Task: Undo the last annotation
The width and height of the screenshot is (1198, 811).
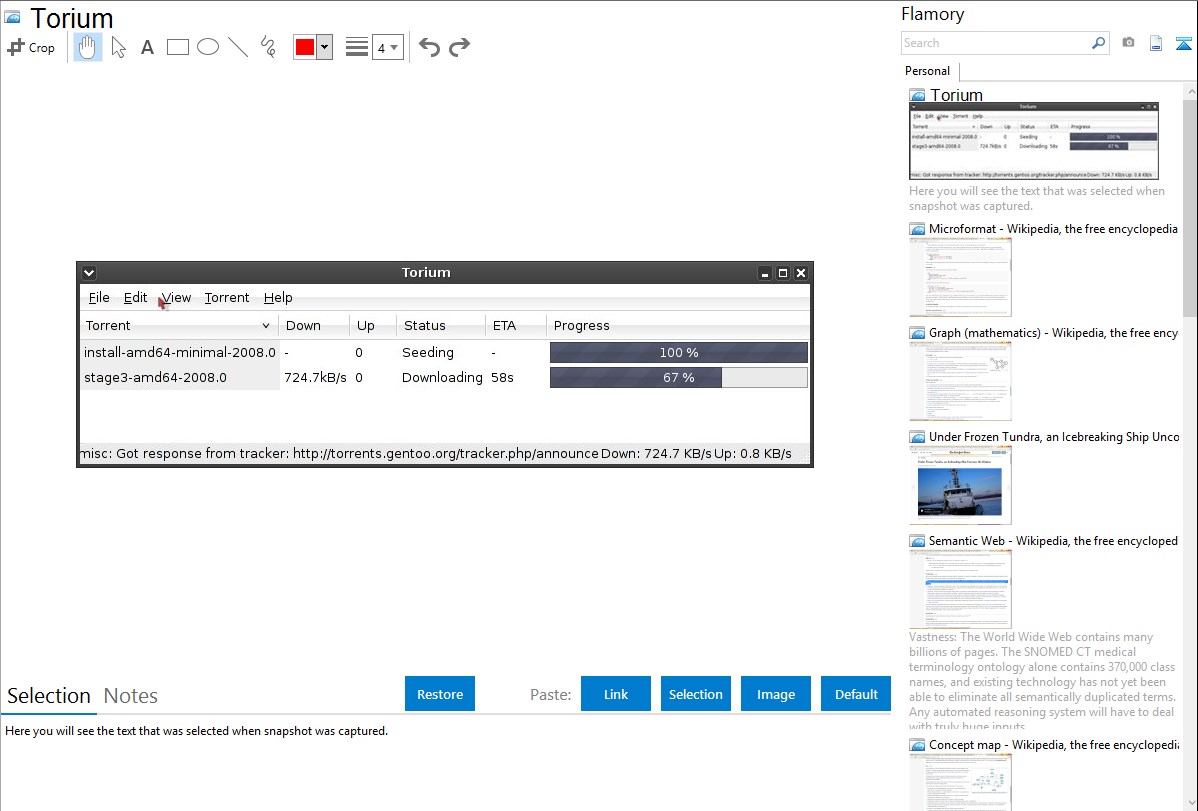Action: point(429,47)
